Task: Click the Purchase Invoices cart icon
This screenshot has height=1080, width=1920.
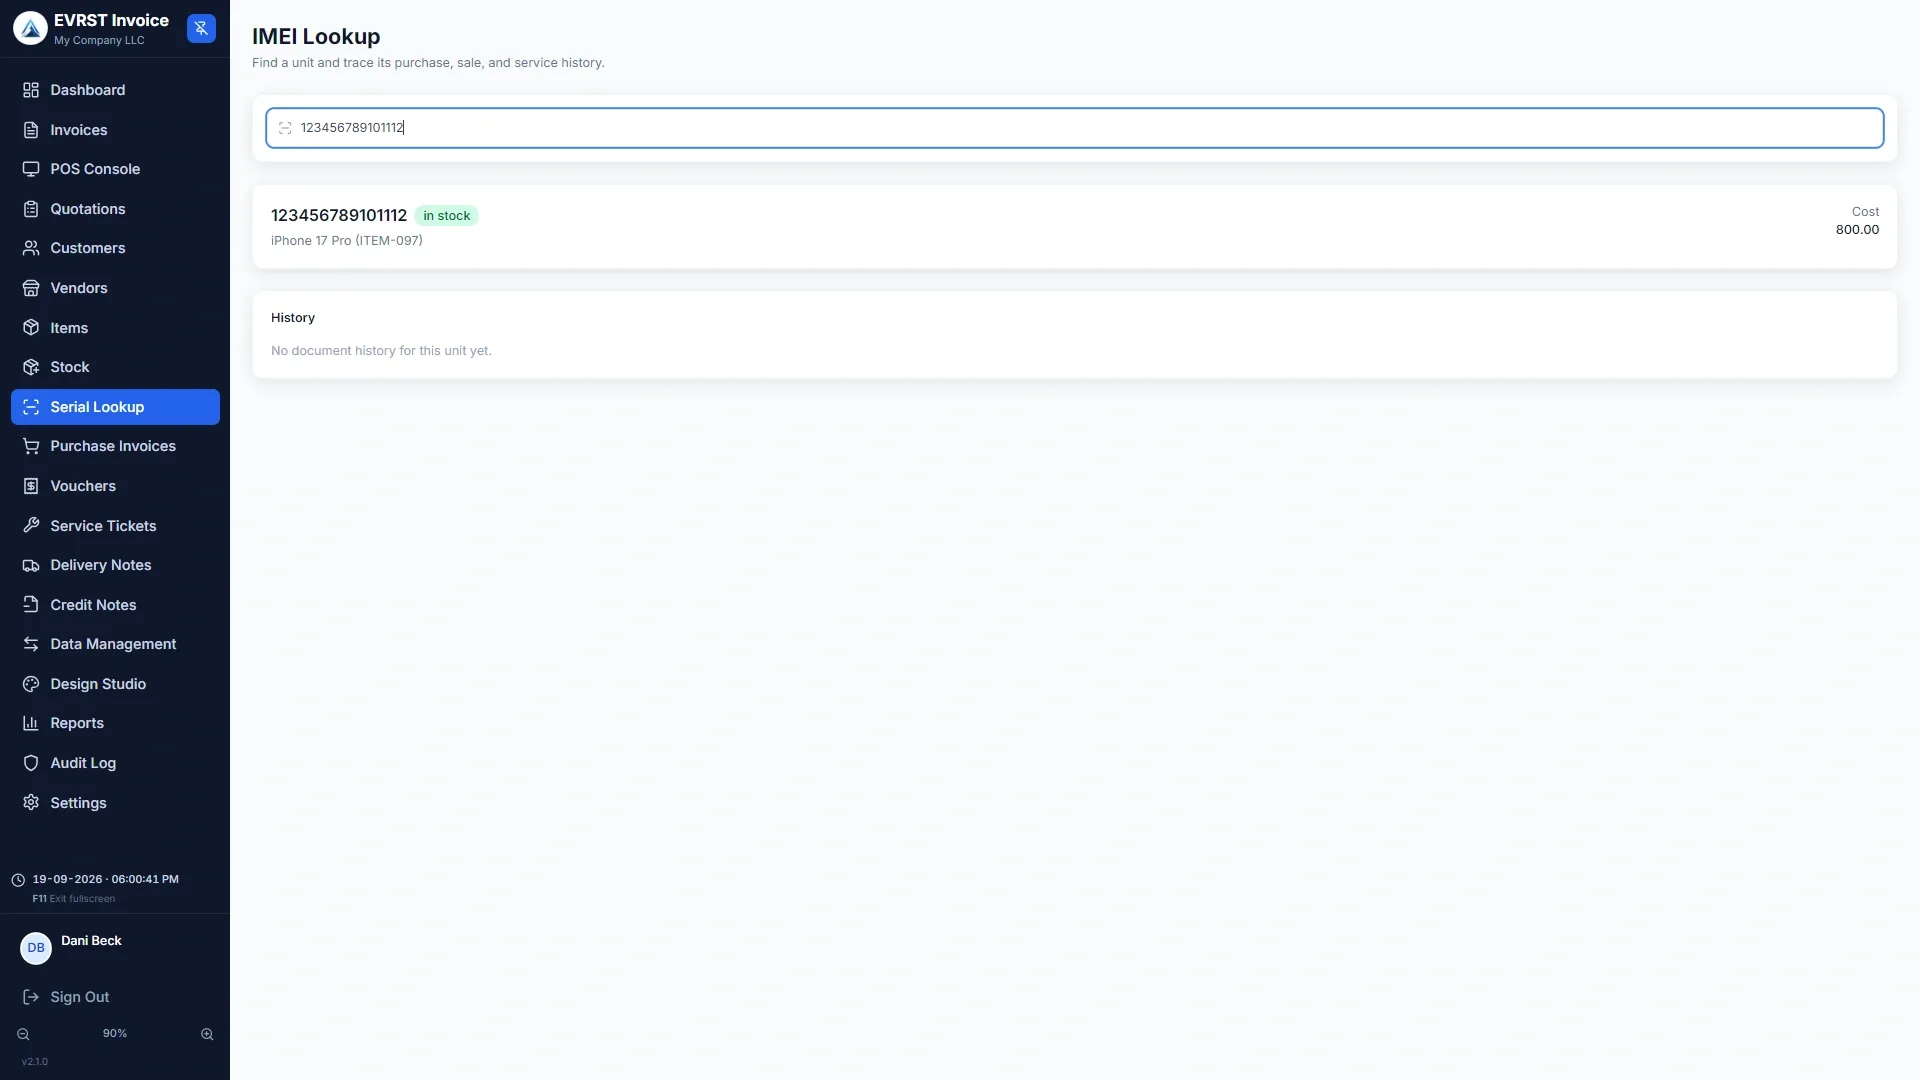Action: pos(31,446)
